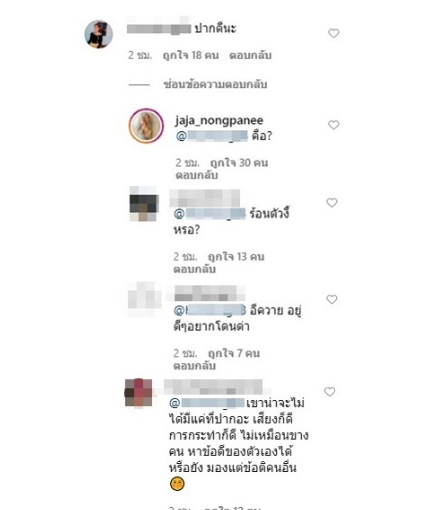
Task: Like jaja_nongpanee's reply with the heart
Action: (x=334, y=125)
